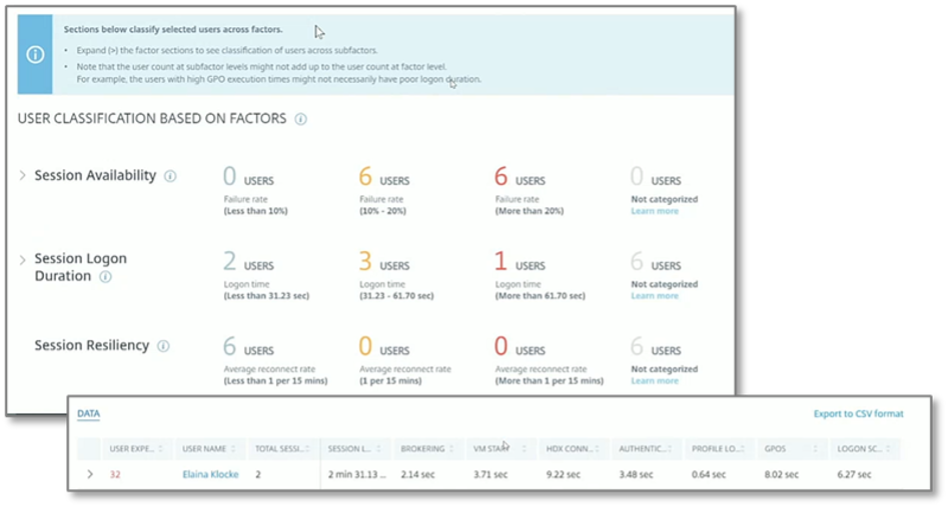Viewport: 949px width, 510px height.
Task: Expand the Session Availability factor section
Action: click(23, 176)
